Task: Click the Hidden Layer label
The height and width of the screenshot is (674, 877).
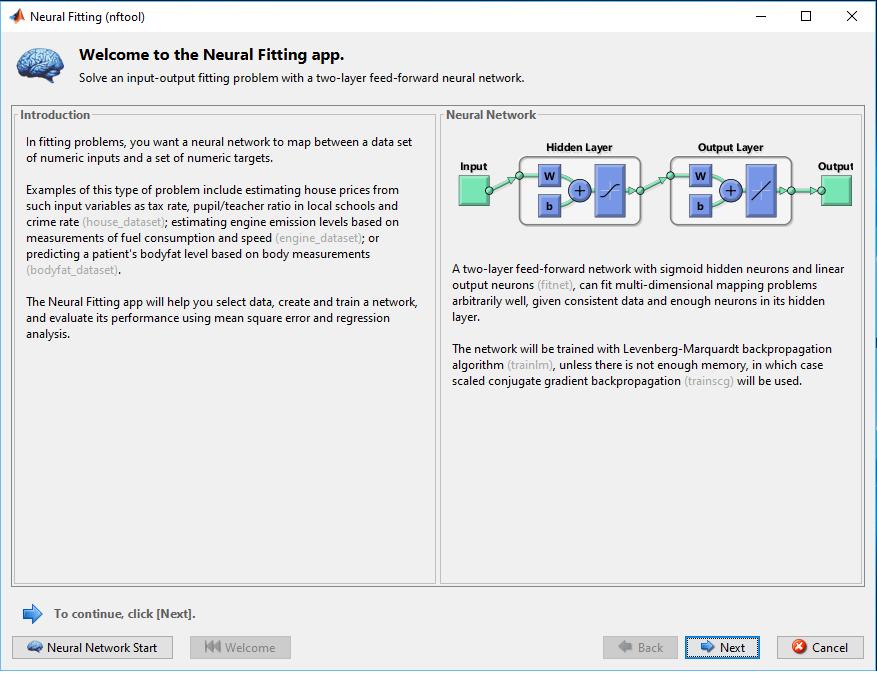Action: pos(579,147)
